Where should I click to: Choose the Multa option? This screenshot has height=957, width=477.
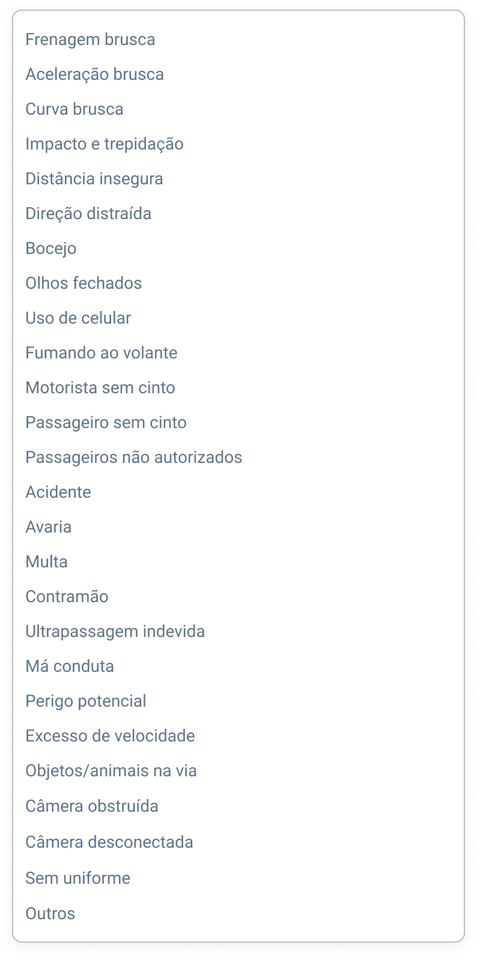(x=238, y=562)
